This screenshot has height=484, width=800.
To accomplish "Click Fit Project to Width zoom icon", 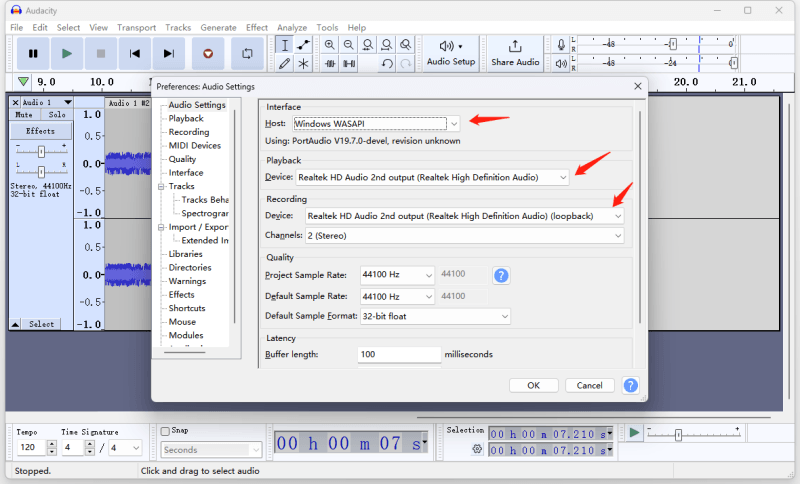I will 387,45.
